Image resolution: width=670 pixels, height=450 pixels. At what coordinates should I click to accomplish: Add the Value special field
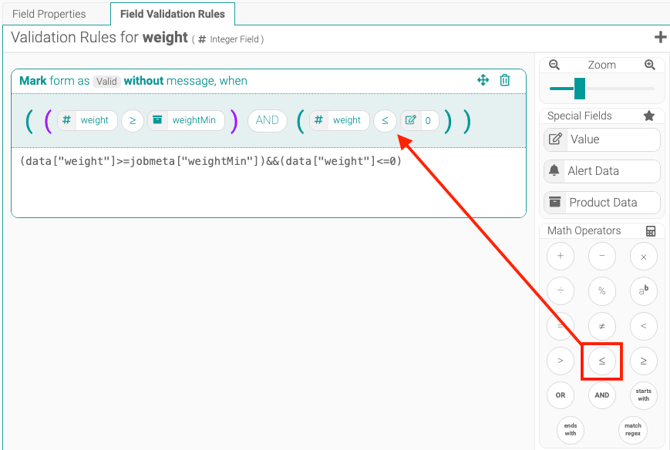click(602, 139)
